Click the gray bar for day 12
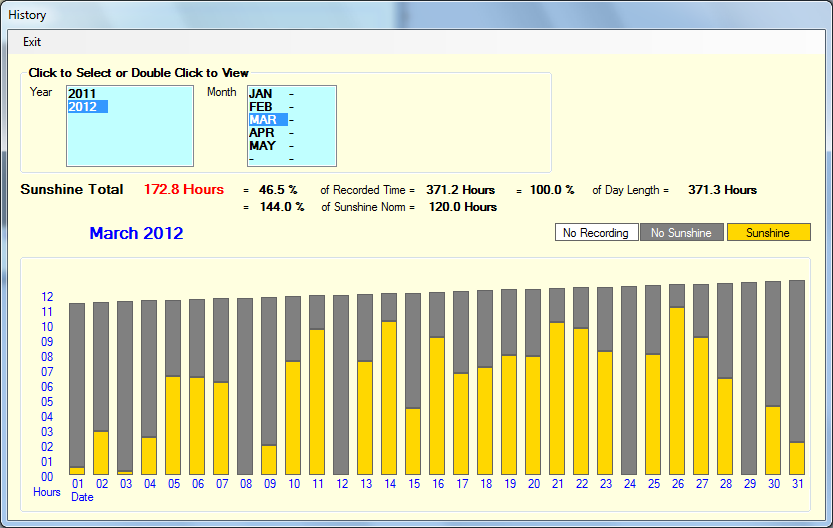This screenshot has height=528, width=833. [341, 385]
